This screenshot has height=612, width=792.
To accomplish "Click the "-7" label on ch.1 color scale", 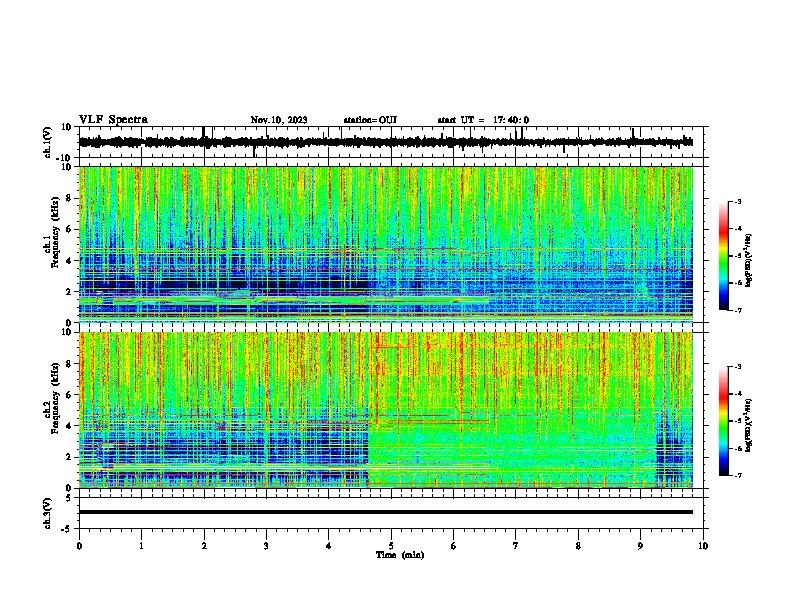I will 738,310.
